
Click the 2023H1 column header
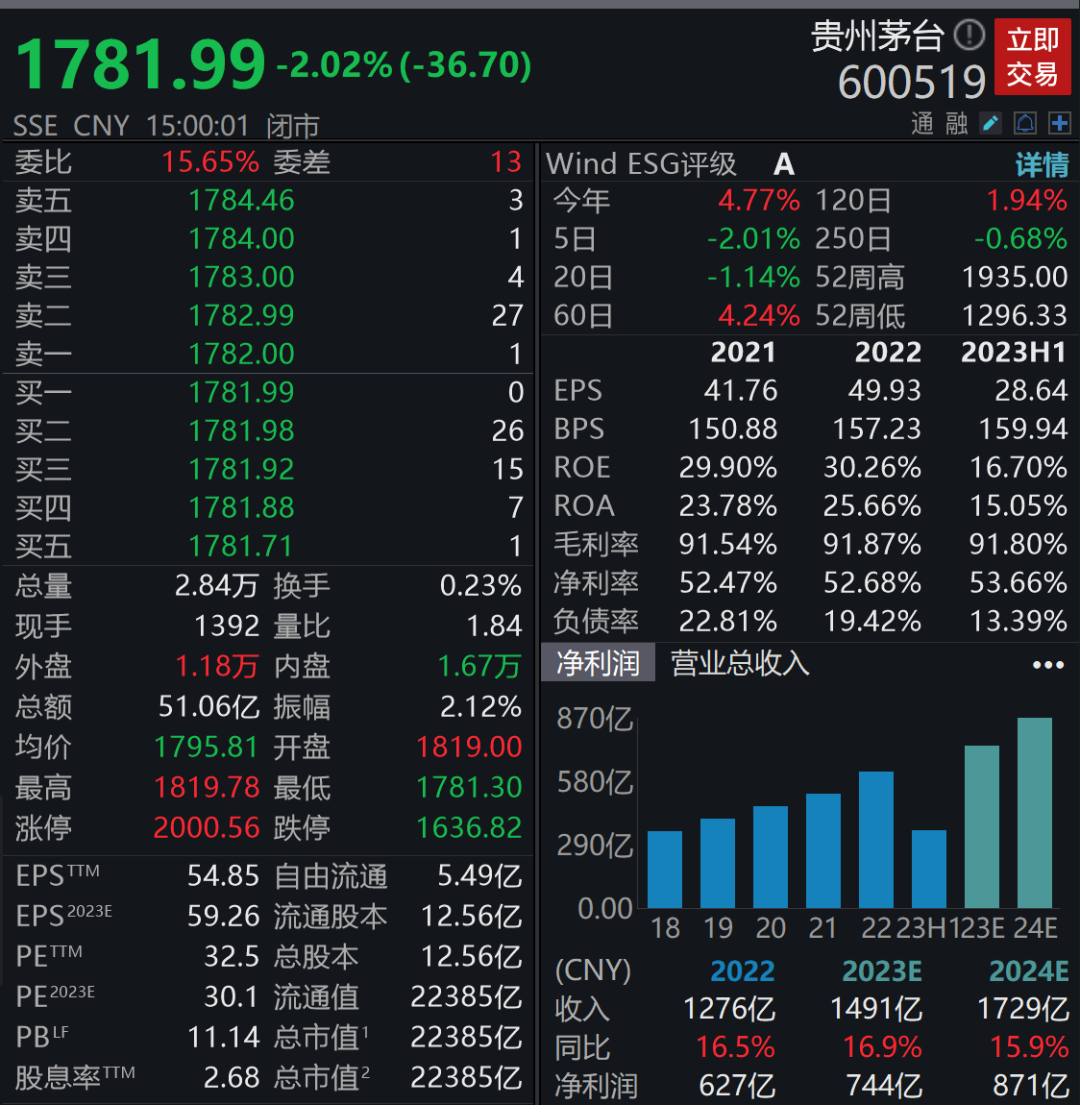[x=1014, y=352]
